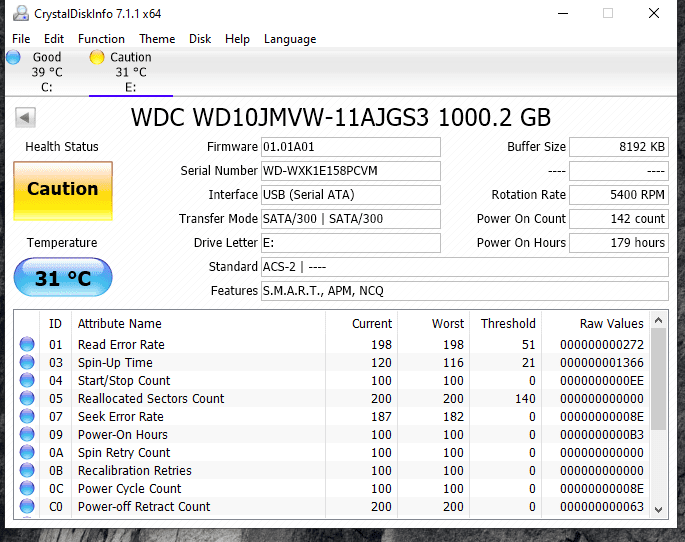Click the status orb for Seek Error Rate
Viewport: 685px width, 542px height.
pos(27,416)
